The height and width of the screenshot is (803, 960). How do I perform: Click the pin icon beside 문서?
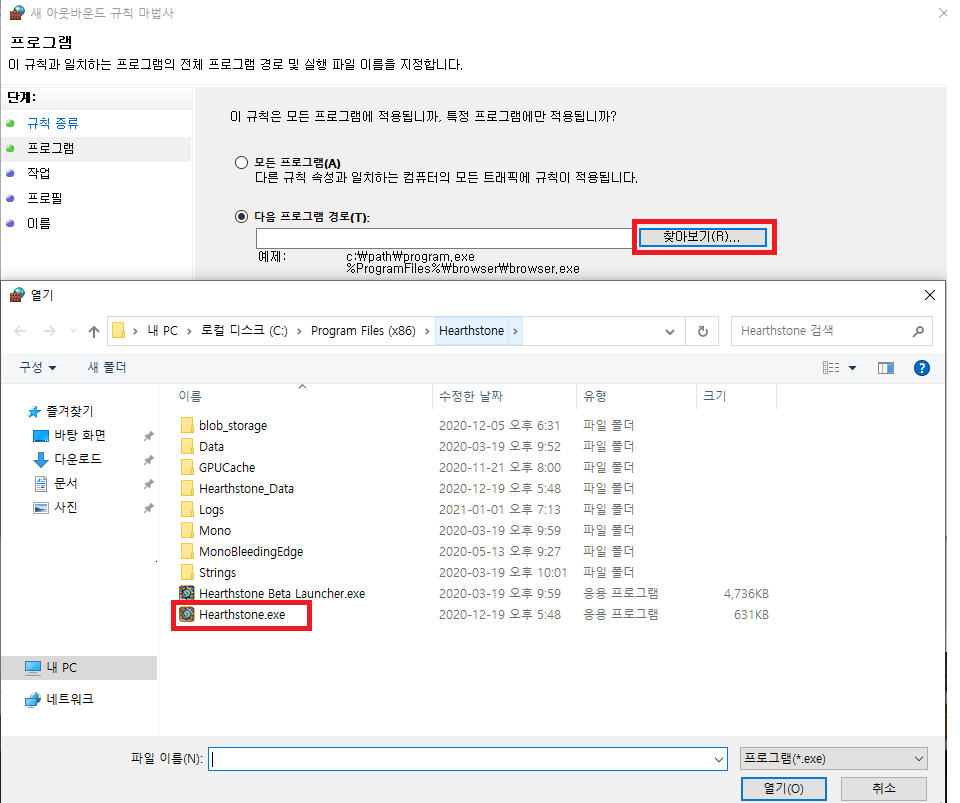coord(148,484)
